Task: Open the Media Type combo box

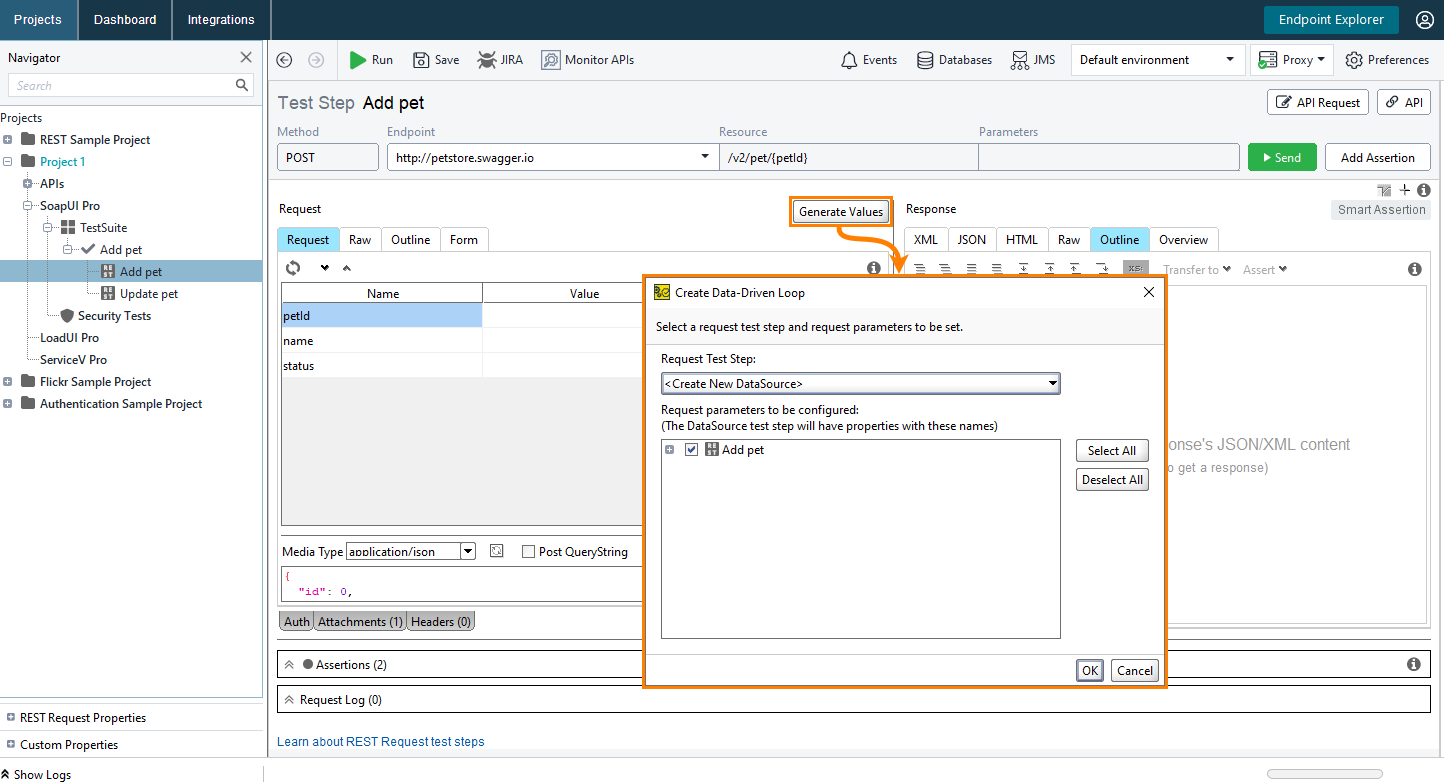Action: point(410,551)
